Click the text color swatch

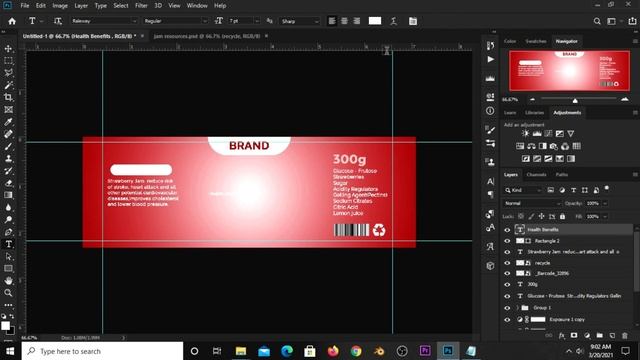(375, 21)
